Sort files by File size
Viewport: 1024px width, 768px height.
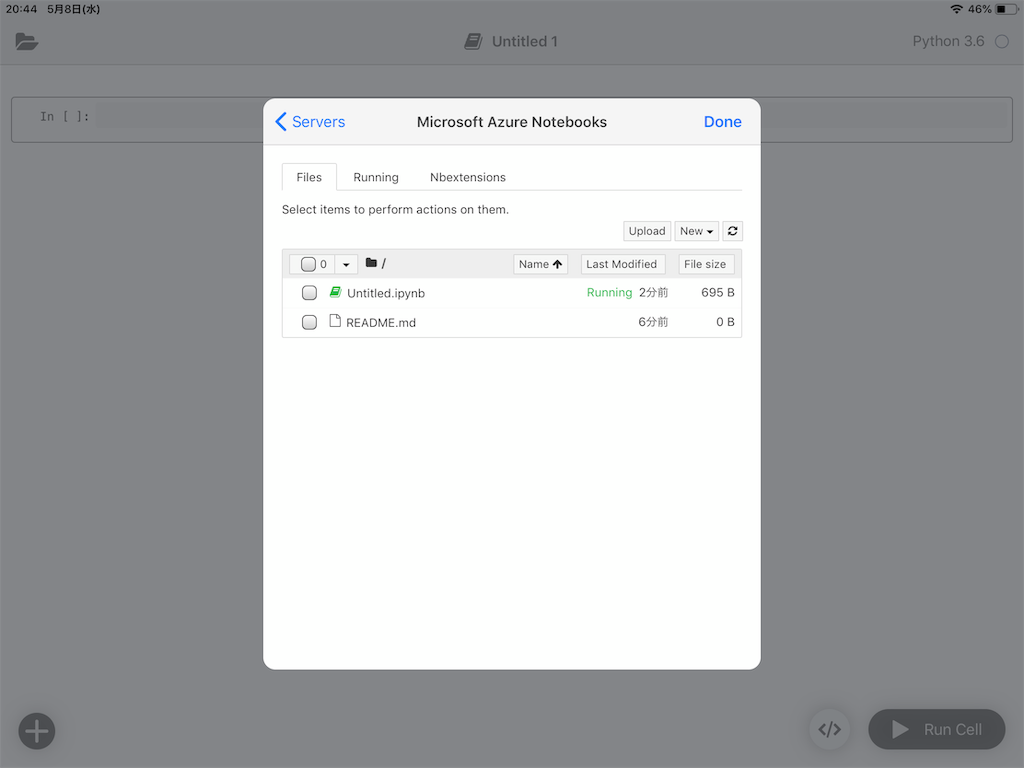(x=705, y=264)
